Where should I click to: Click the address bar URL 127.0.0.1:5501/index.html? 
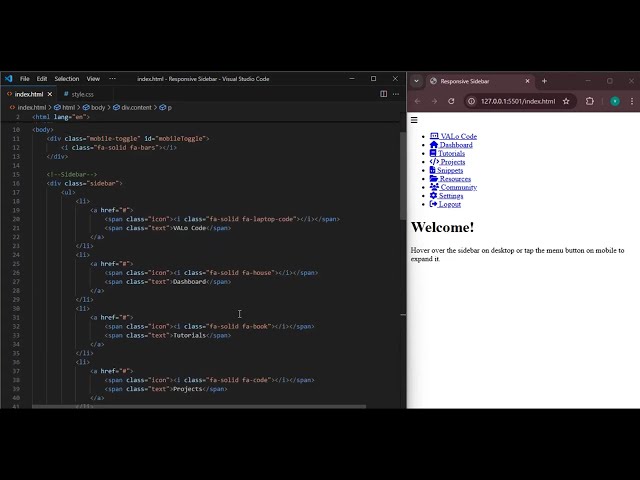point(518,101)
